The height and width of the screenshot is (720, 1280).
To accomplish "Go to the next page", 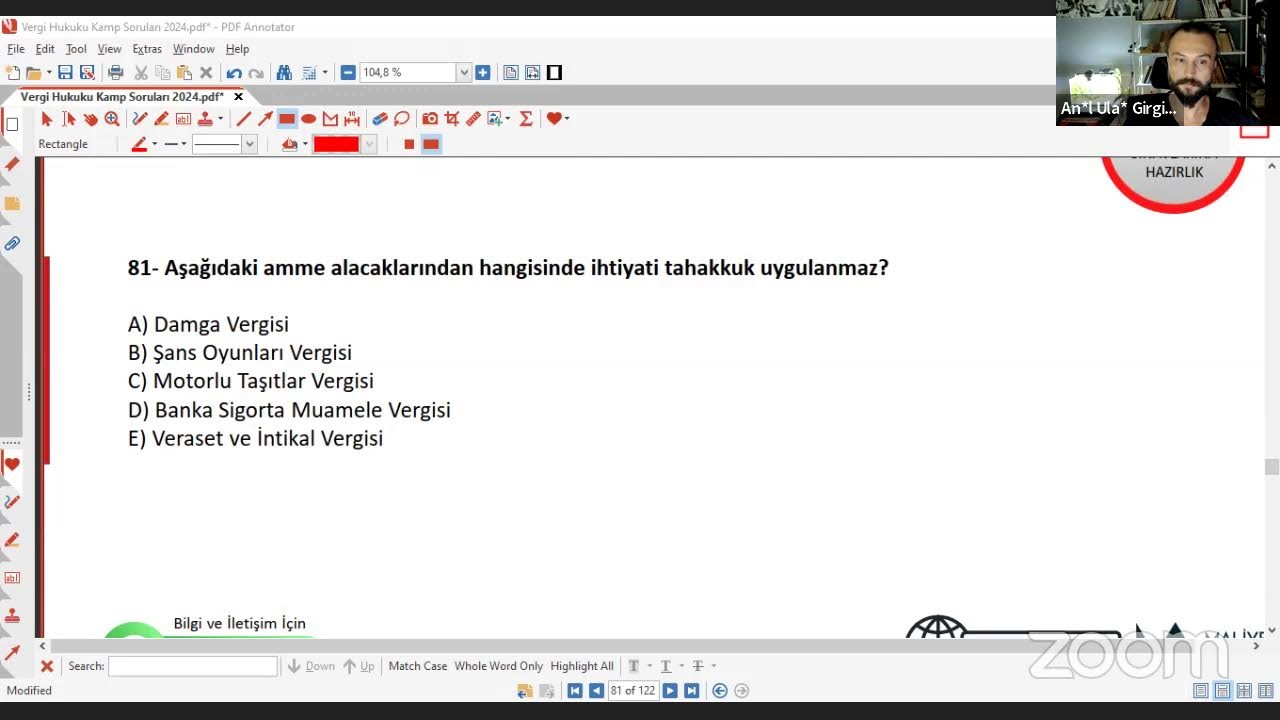I will pyautogui.click(x=670, y=690).
